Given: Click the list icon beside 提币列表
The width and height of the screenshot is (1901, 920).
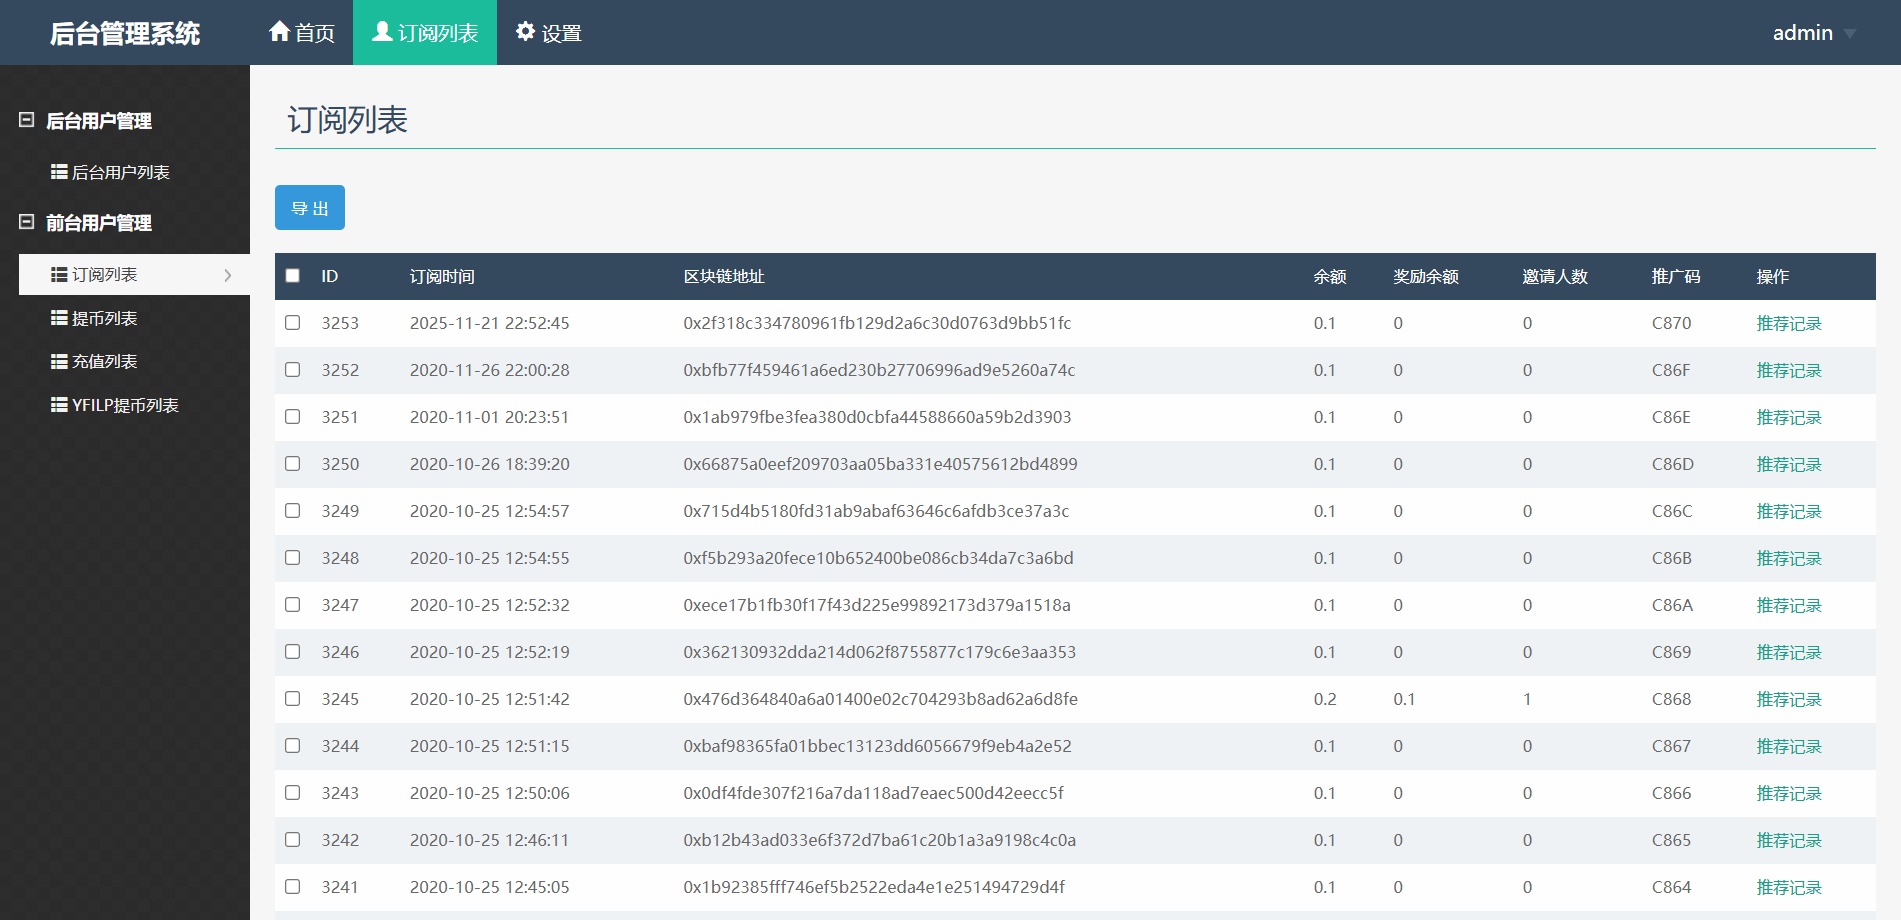Looking at the screenshot, I should click(x=59, y=318).
